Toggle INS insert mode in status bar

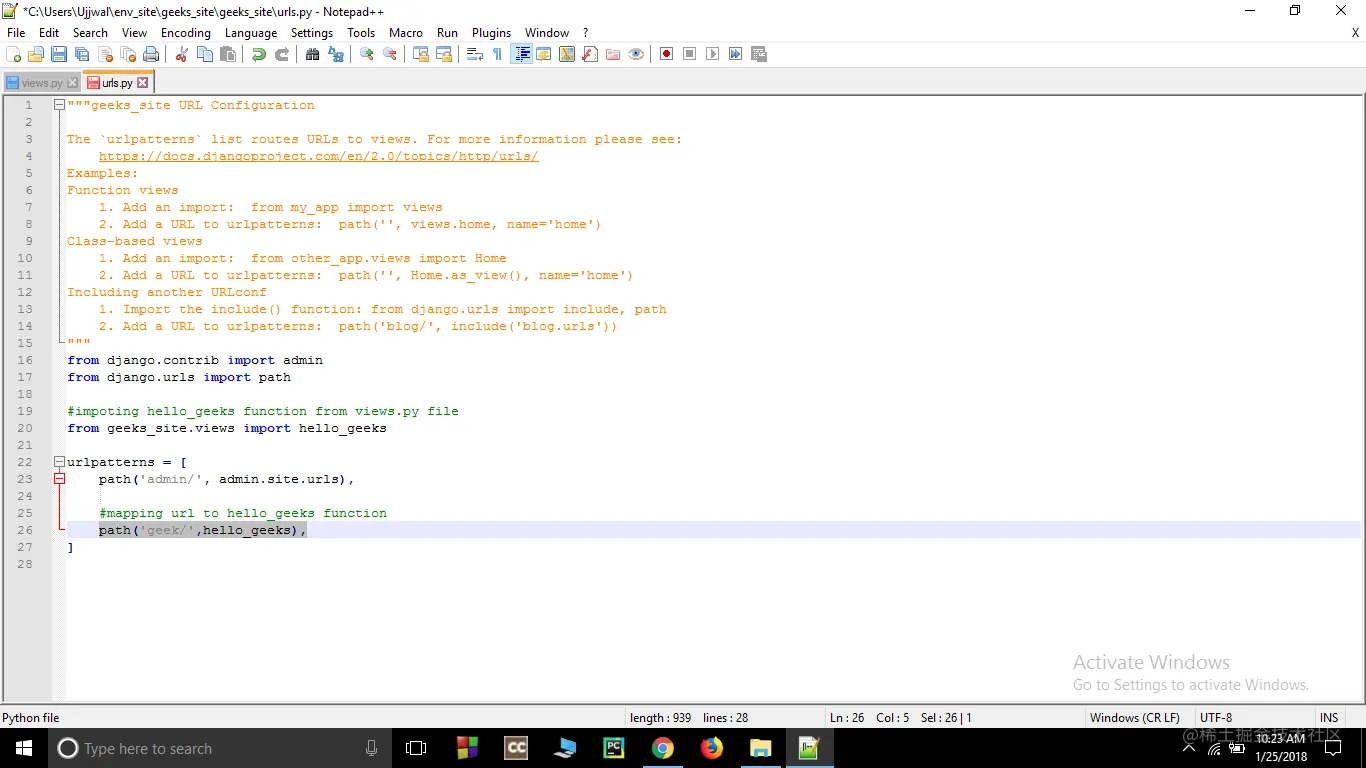(1329, 718)
